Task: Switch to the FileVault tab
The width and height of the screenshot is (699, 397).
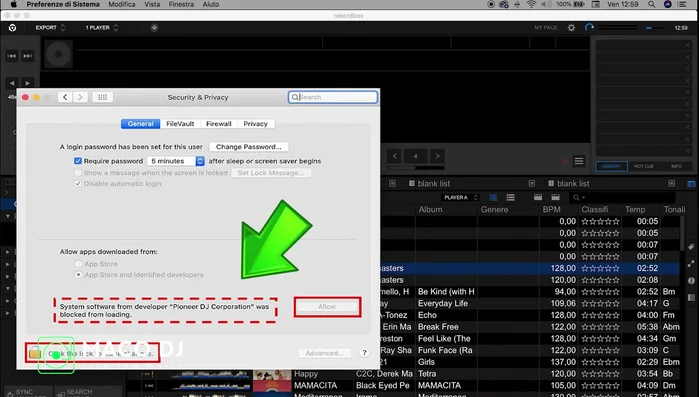Action: (x=180, y=124)
